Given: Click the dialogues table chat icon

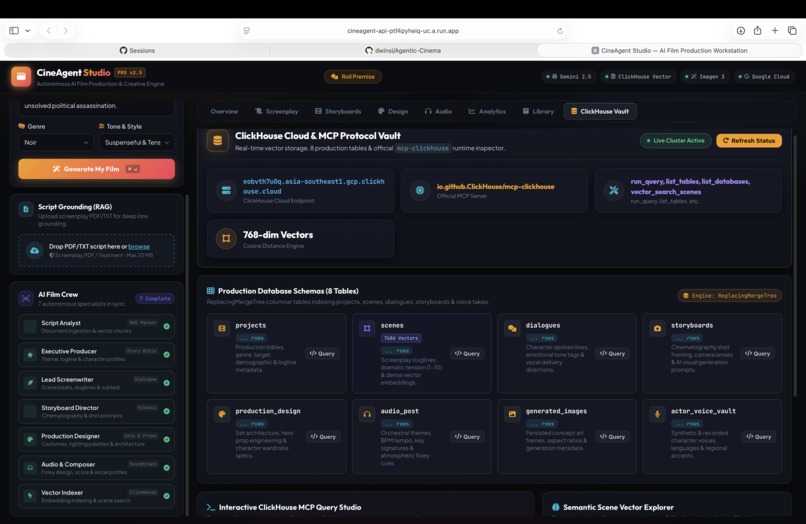Looking at the screenshot, I should pos(512,328).
